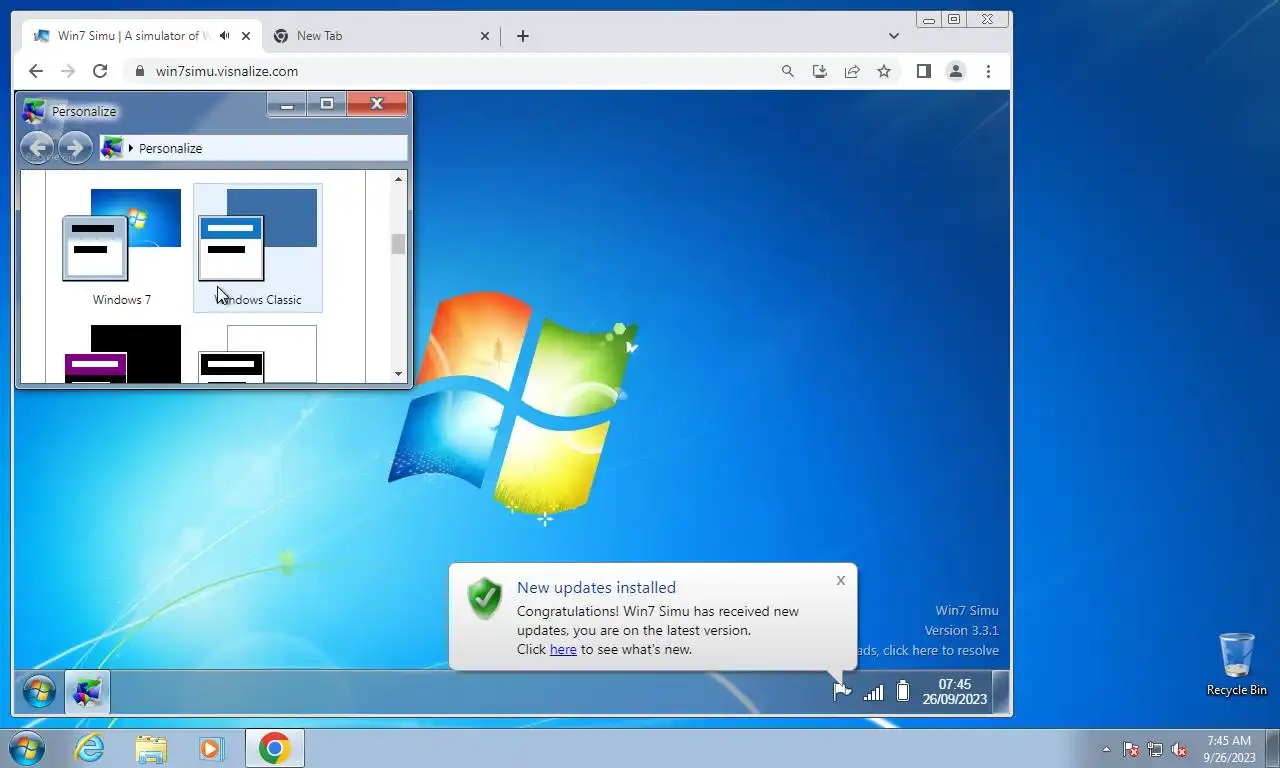
Task: Open the host Windows Start button
Action: [26, 748]
